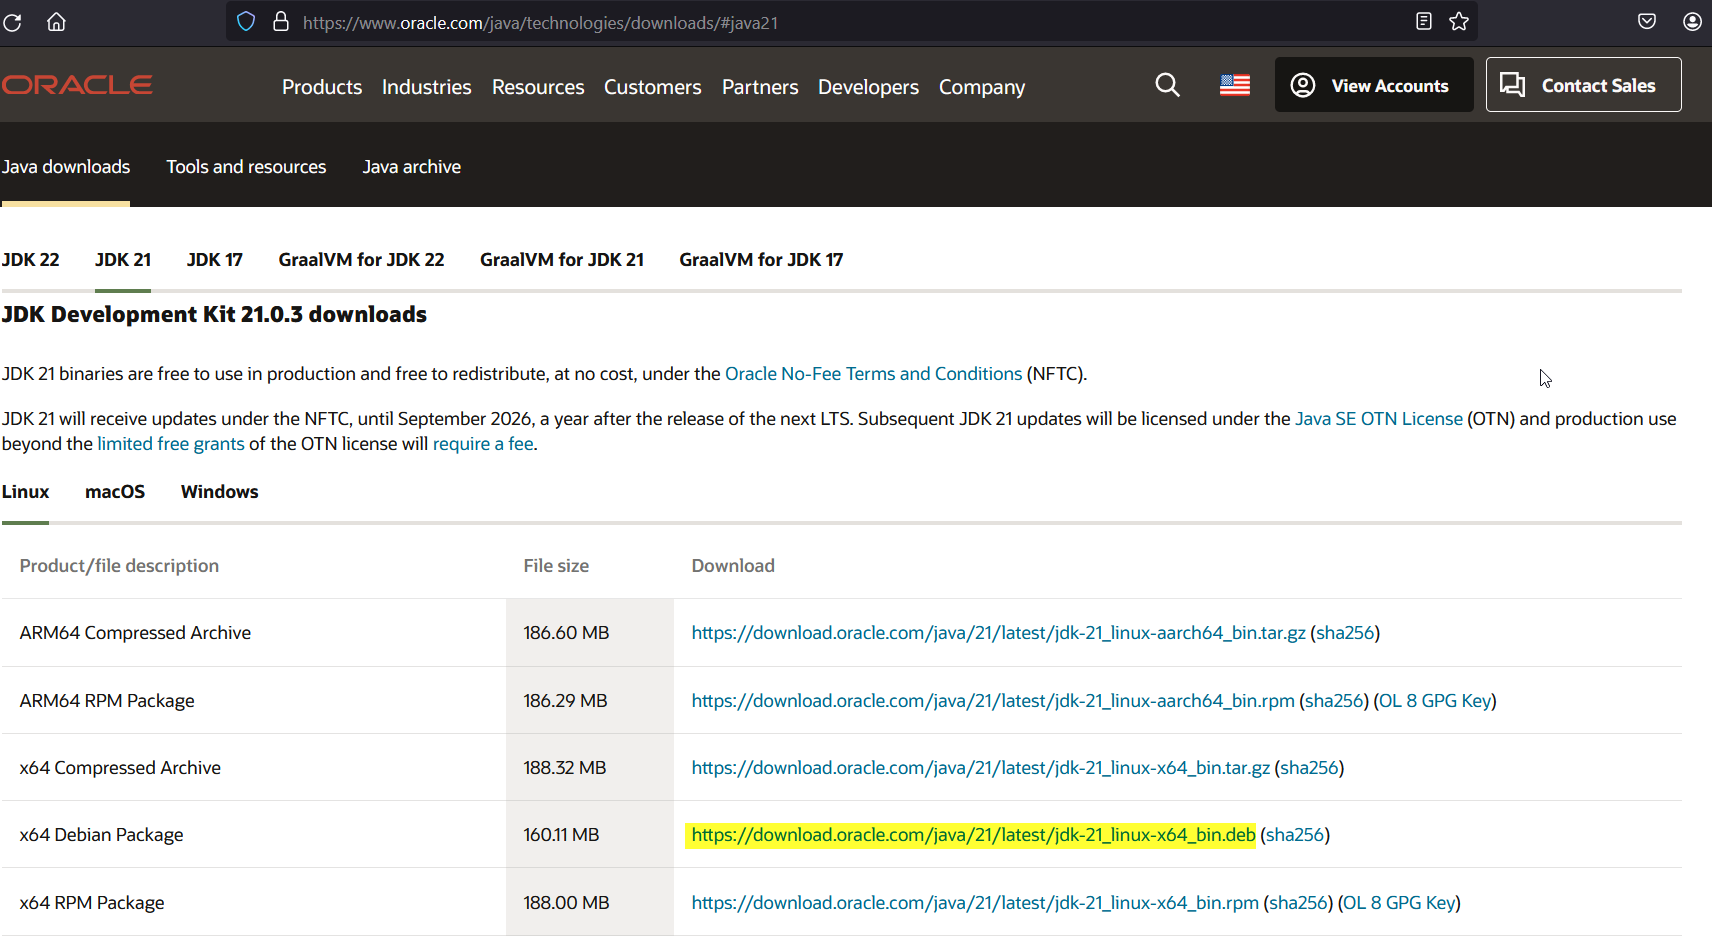
Task: Open Firefox account profile icon
Action: pyautogui.click(x=1692, y=21)
